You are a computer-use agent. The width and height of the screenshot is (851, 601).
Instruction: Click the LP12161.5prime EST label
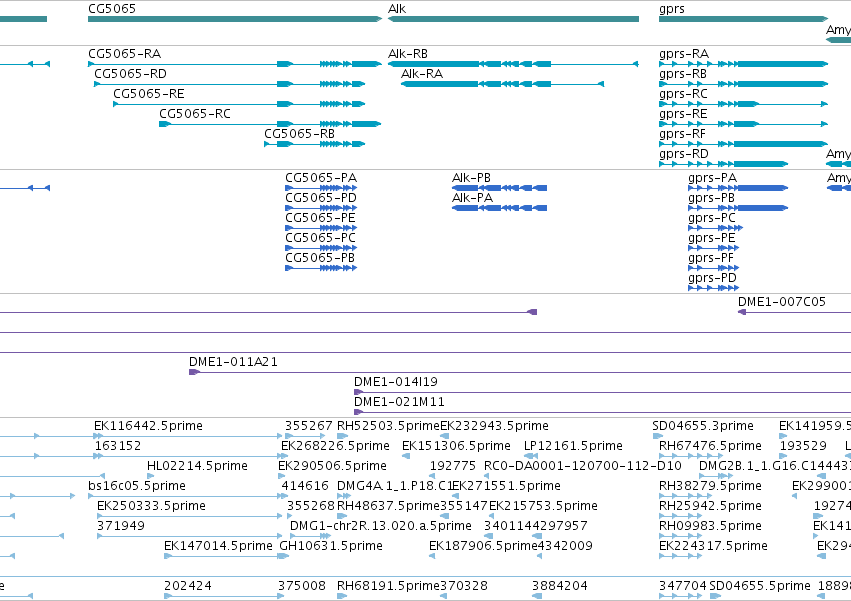(573, 446)
